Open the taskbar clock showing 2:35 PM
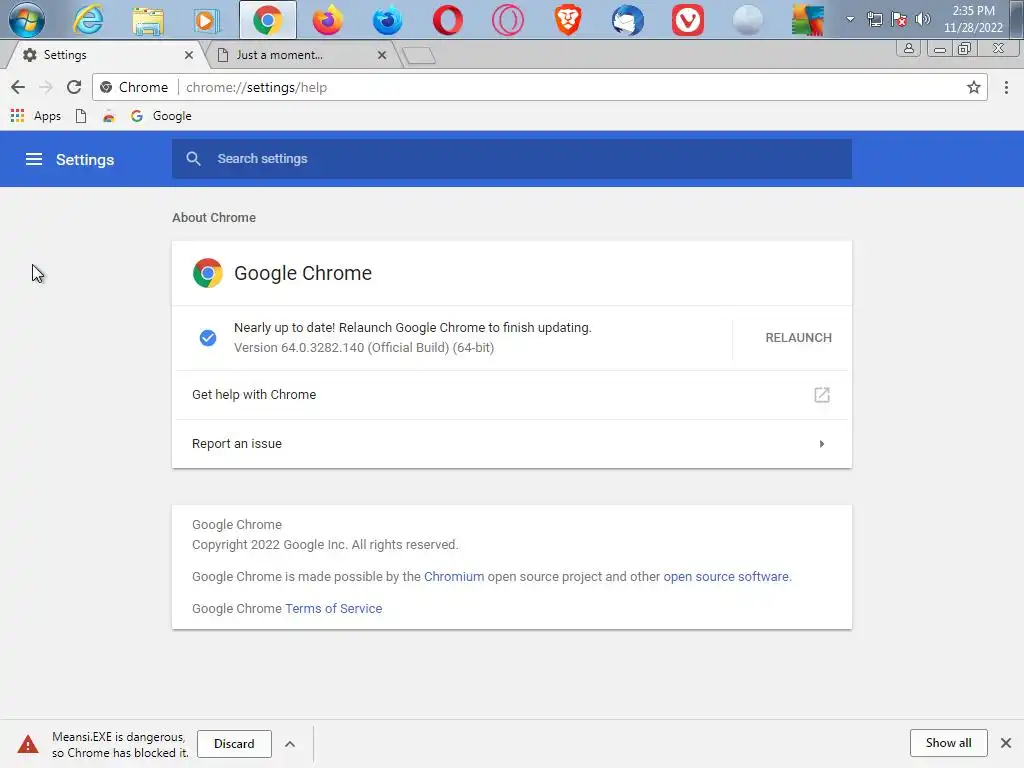The height and width of the screenshot is (768, 1024). click(x=973, y=19)
